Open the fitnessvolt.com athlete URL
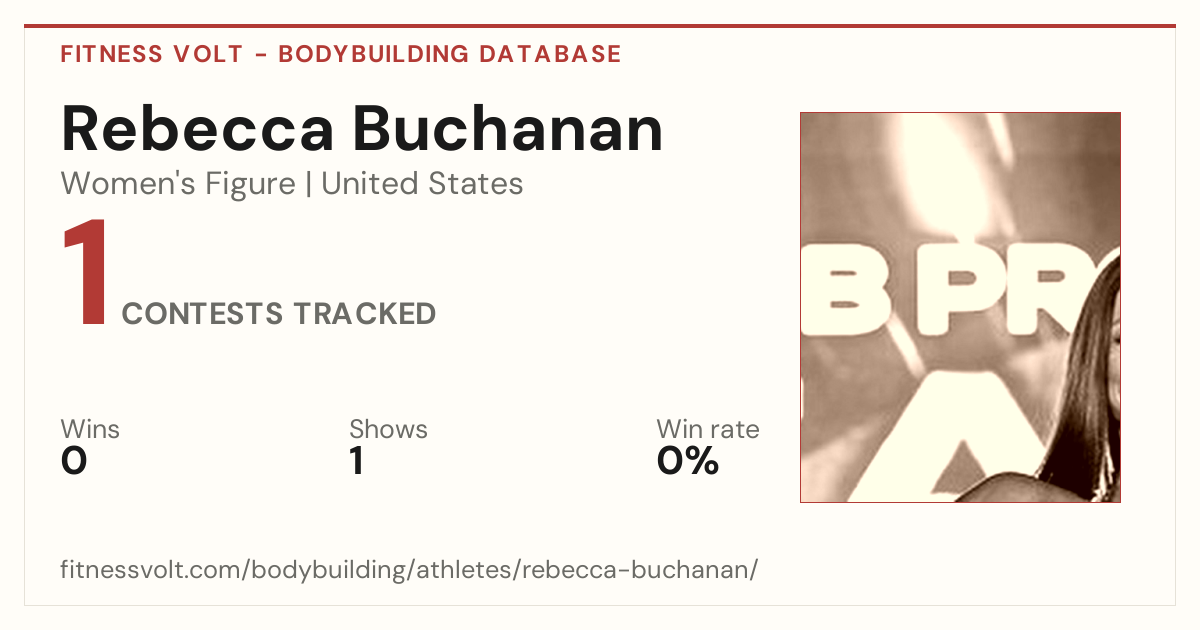The height and width of the screenshot is (630, 1200). 409,570
